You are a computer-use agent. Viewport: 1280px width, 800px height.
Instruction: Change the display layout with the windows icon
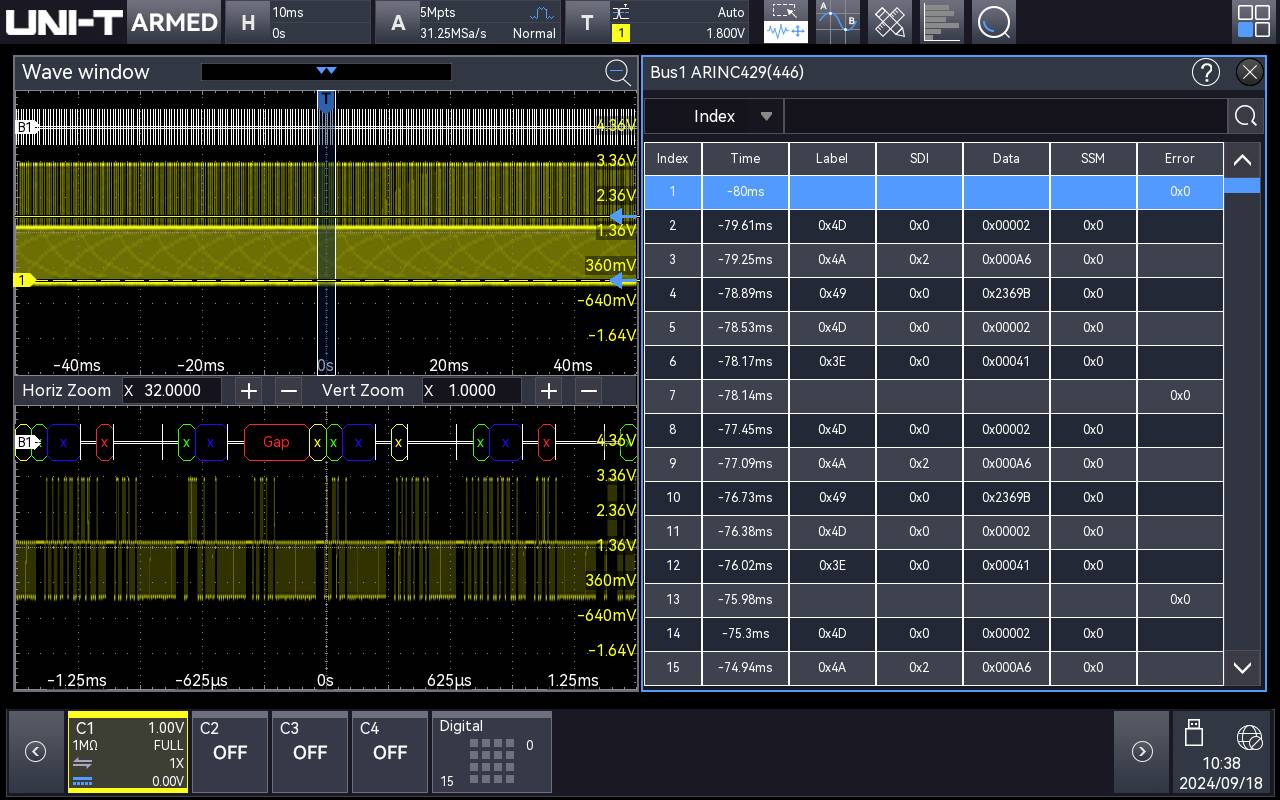tap(1252, 21)
